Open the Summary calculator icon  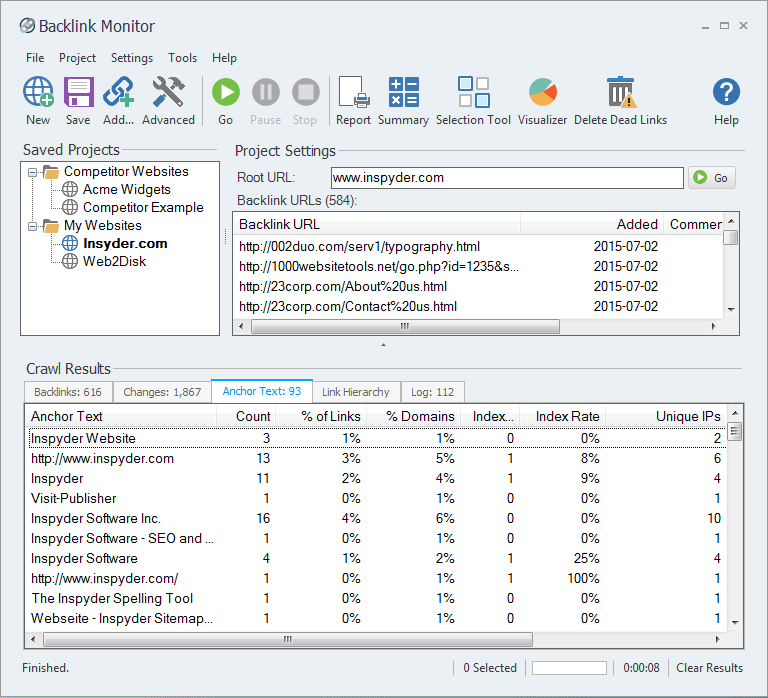coord(404,92)
